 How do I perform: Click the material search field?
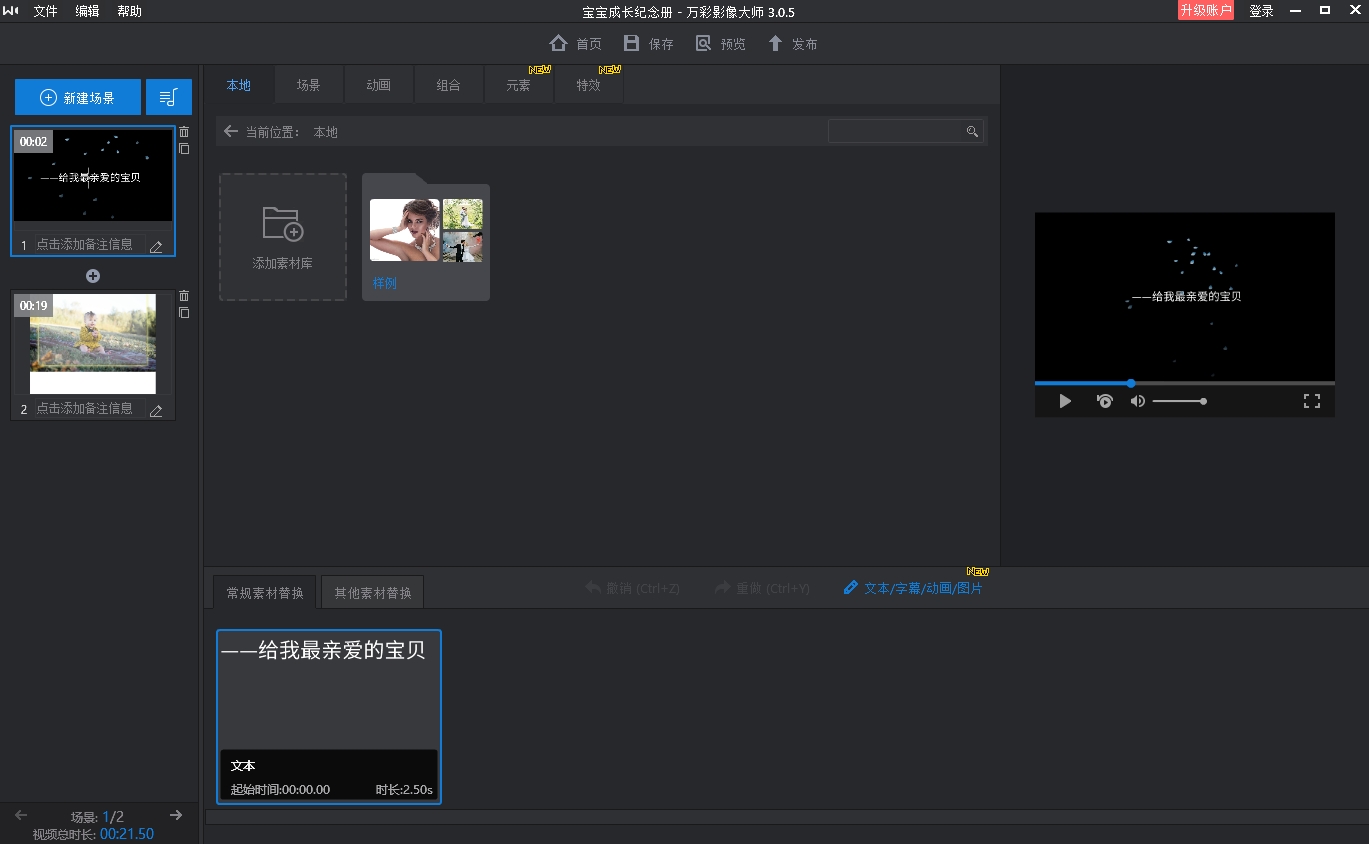pos(906,131)
